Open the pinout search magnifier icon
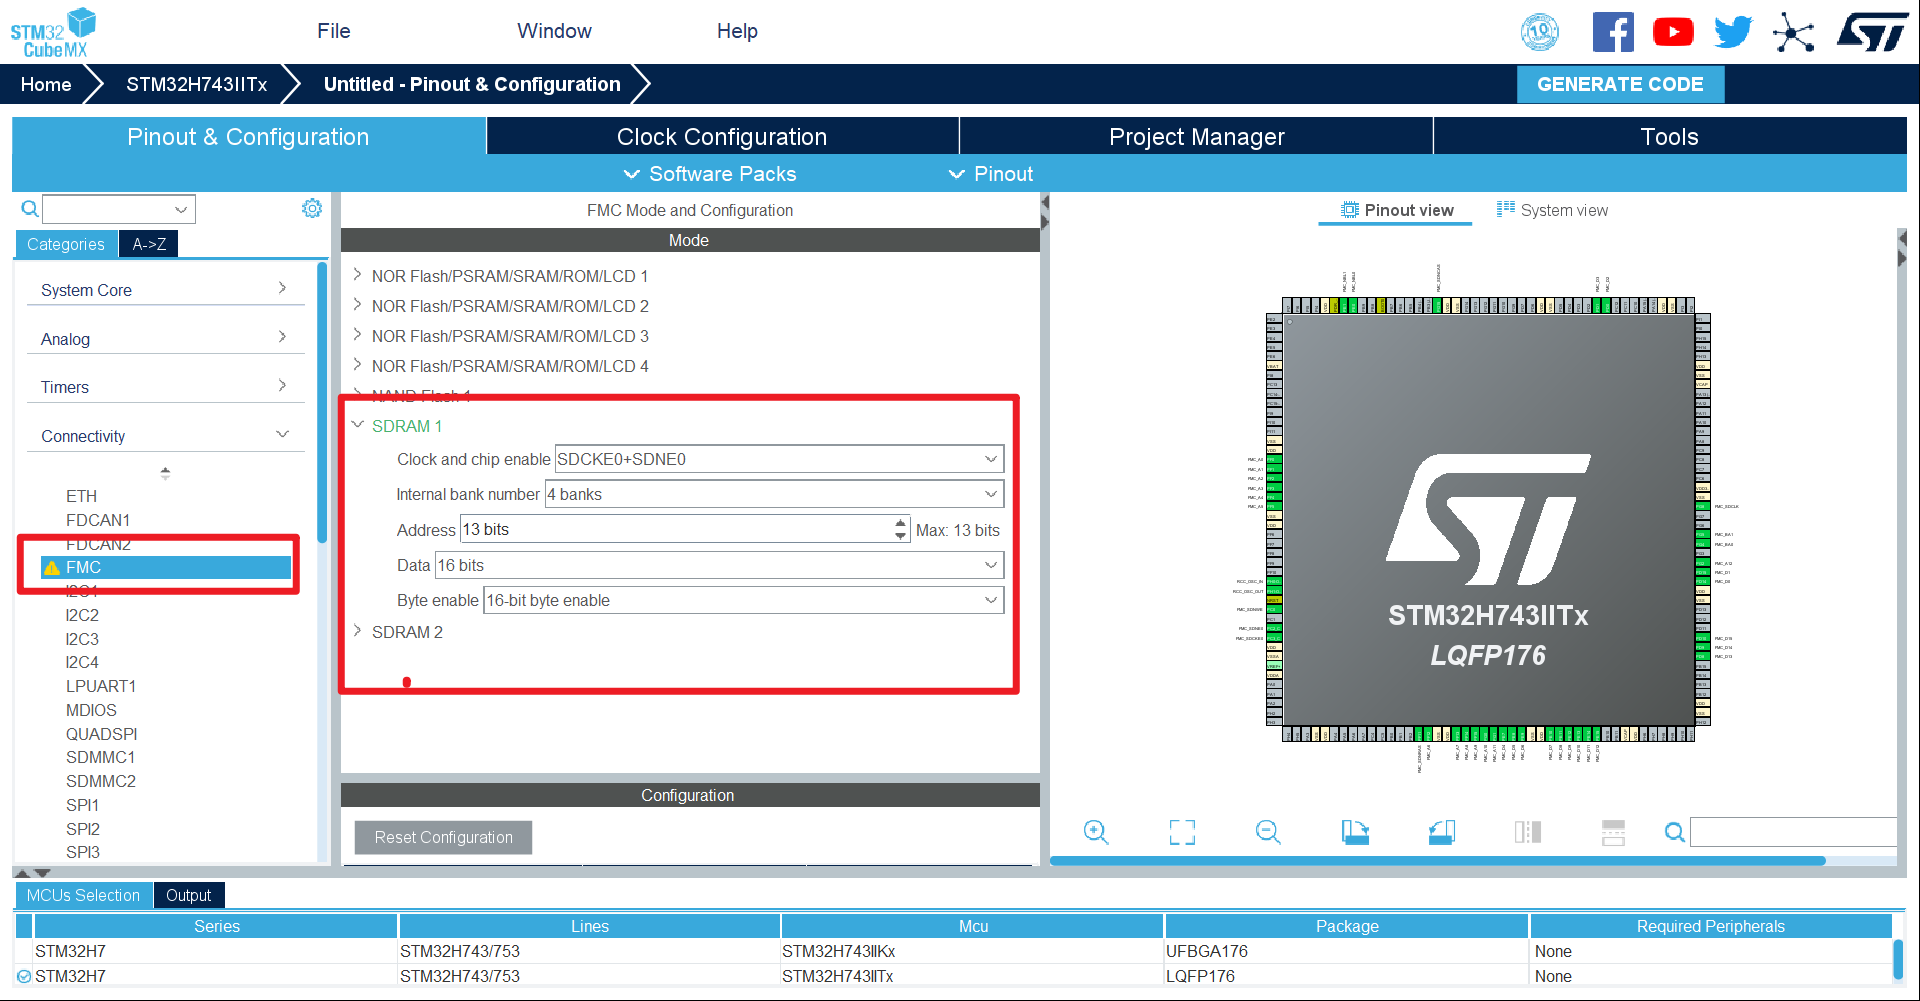 point(1674,832)
